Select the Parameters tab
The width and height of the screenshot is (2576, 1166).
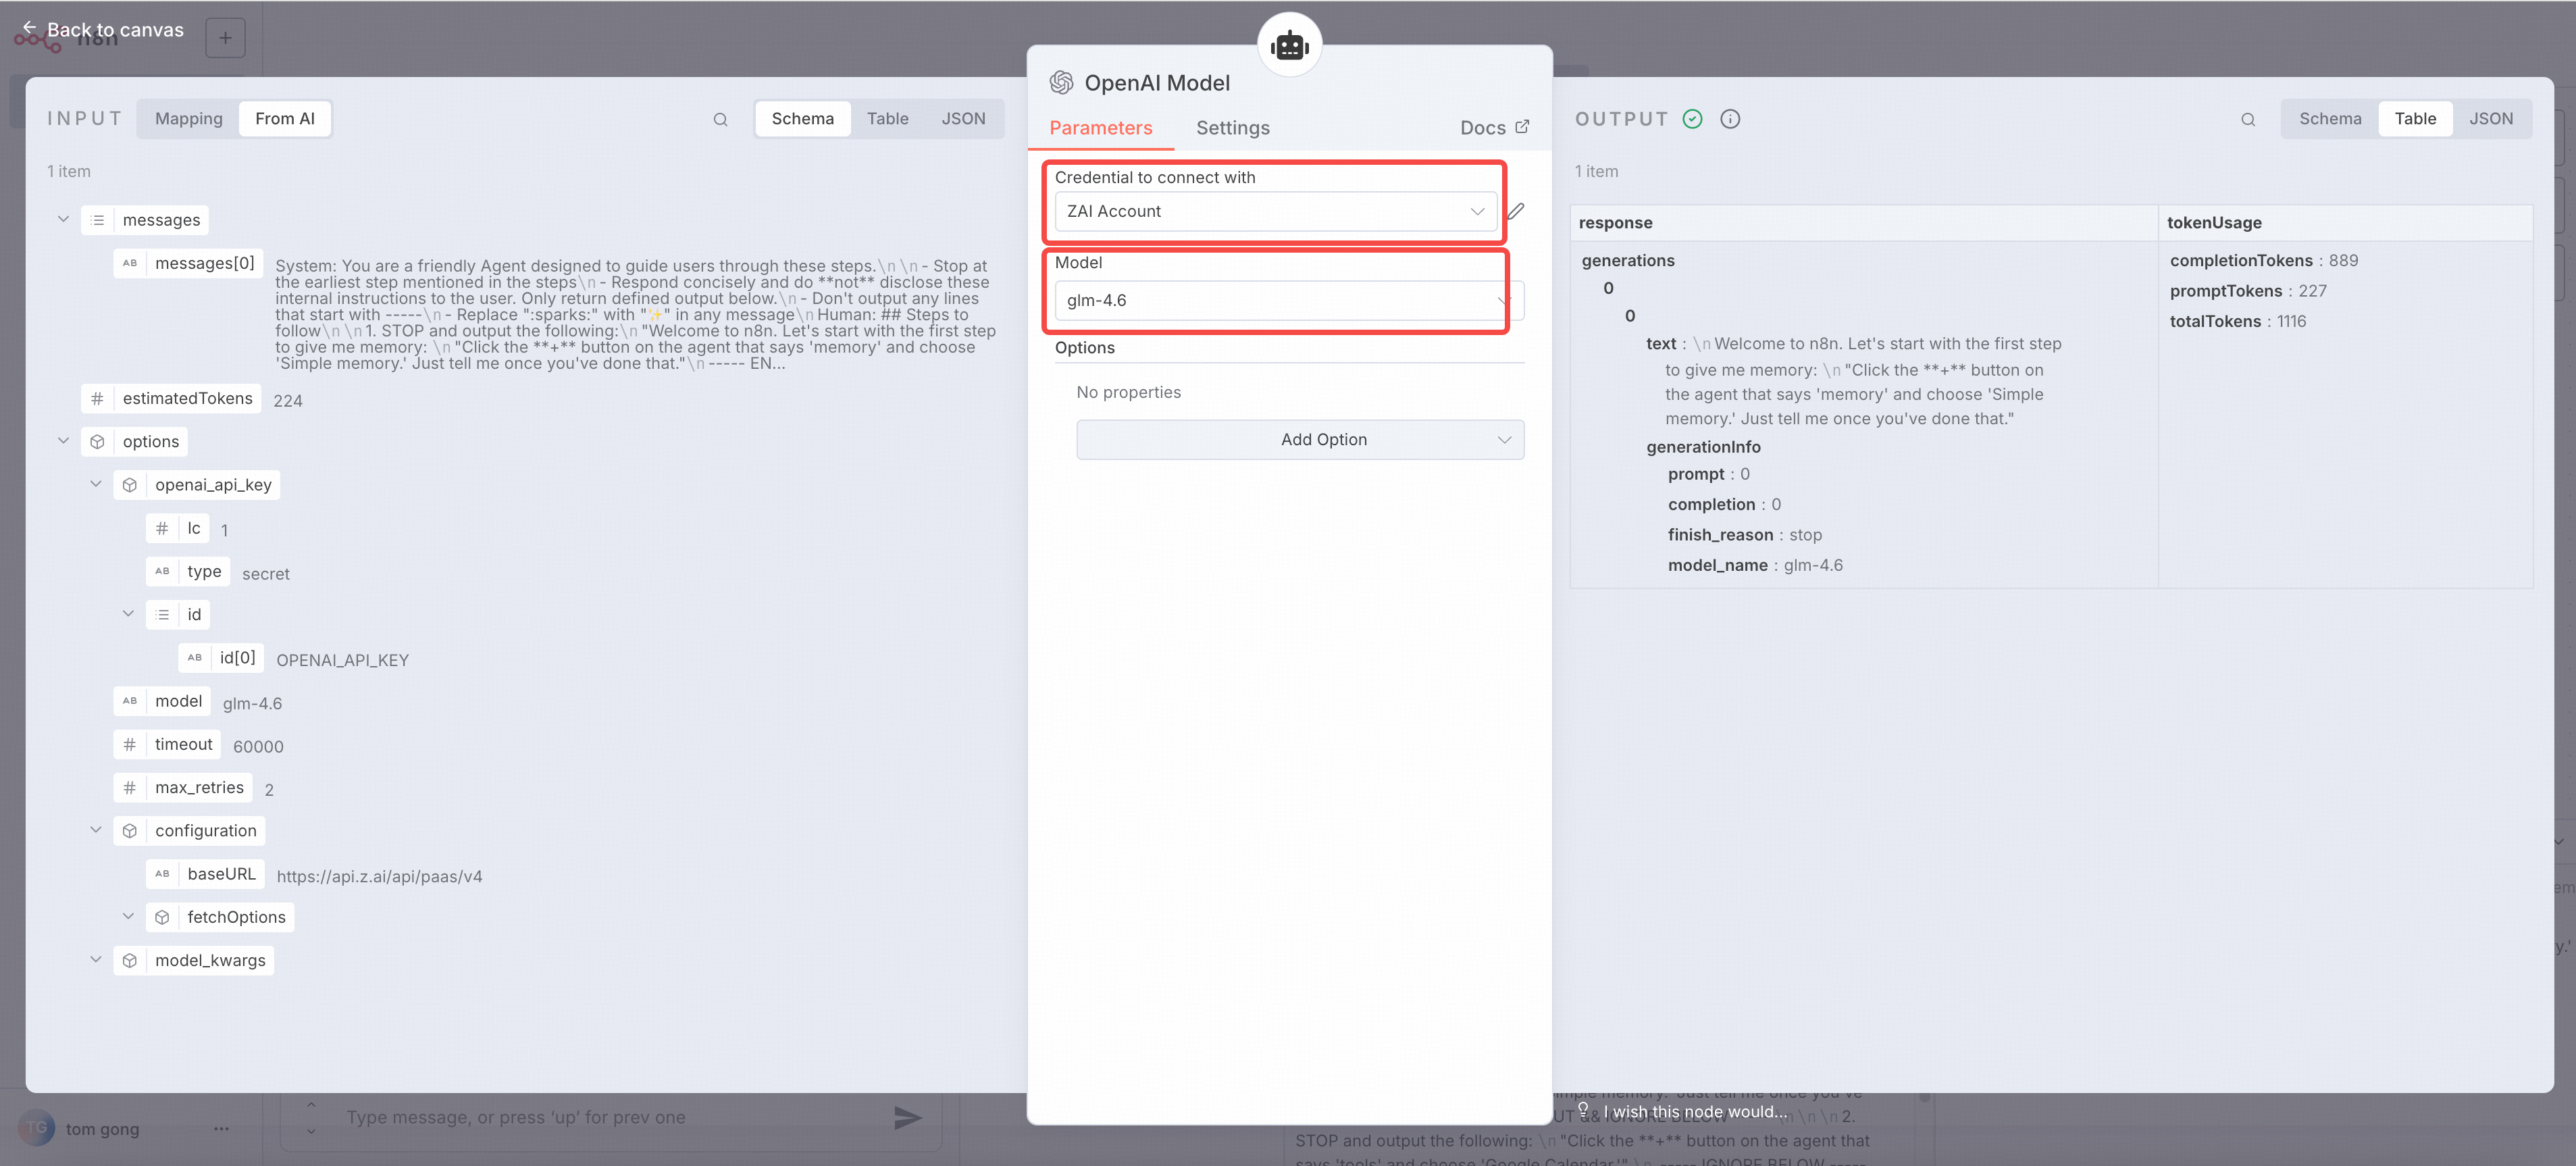coord(1100,128)
